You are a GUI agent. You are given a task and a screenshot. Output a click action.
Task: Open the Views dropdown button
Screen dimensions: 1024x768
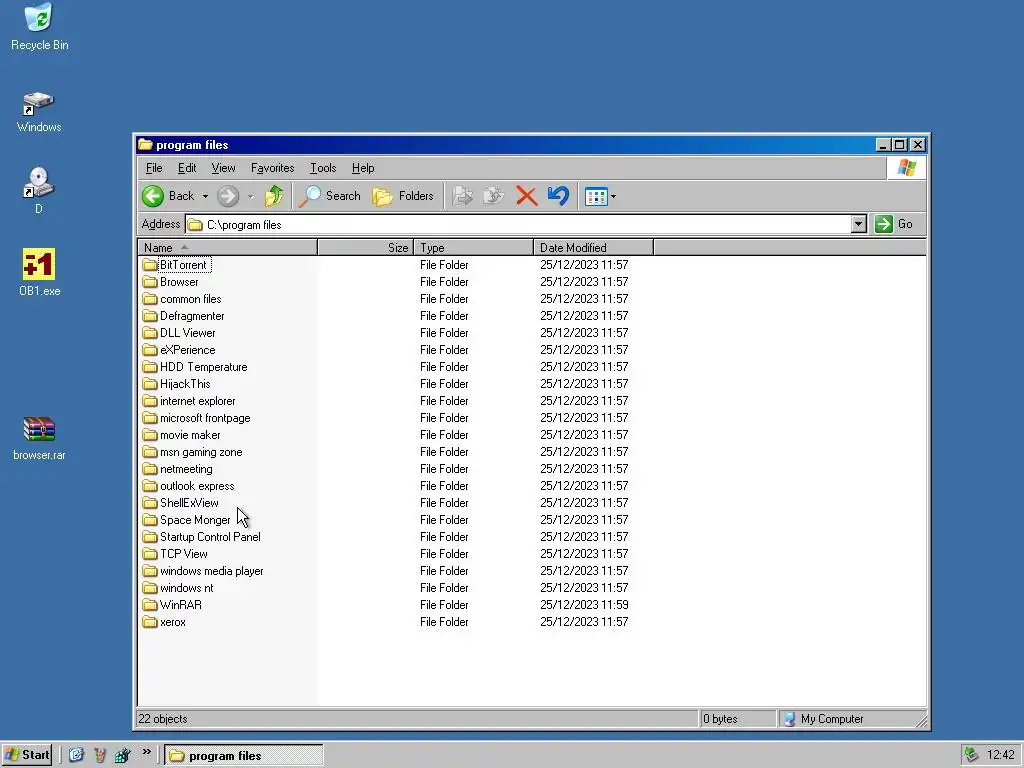(600, 196)
